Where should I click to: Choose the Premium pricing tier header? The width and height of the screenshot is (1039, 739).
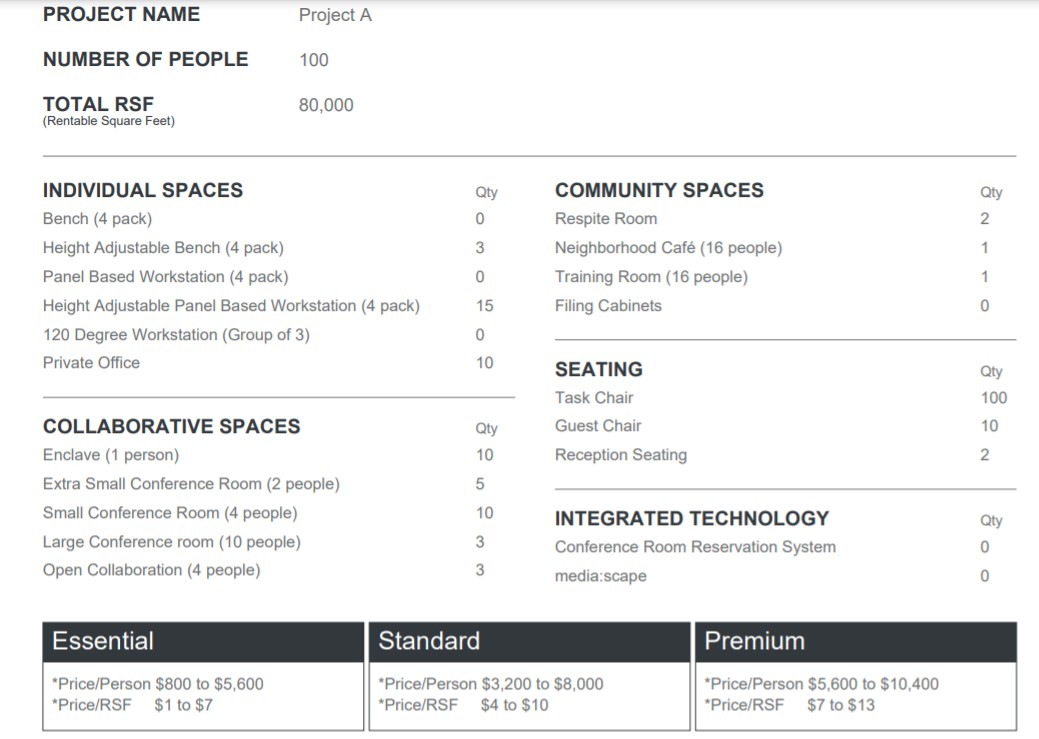tap(755, 641)
